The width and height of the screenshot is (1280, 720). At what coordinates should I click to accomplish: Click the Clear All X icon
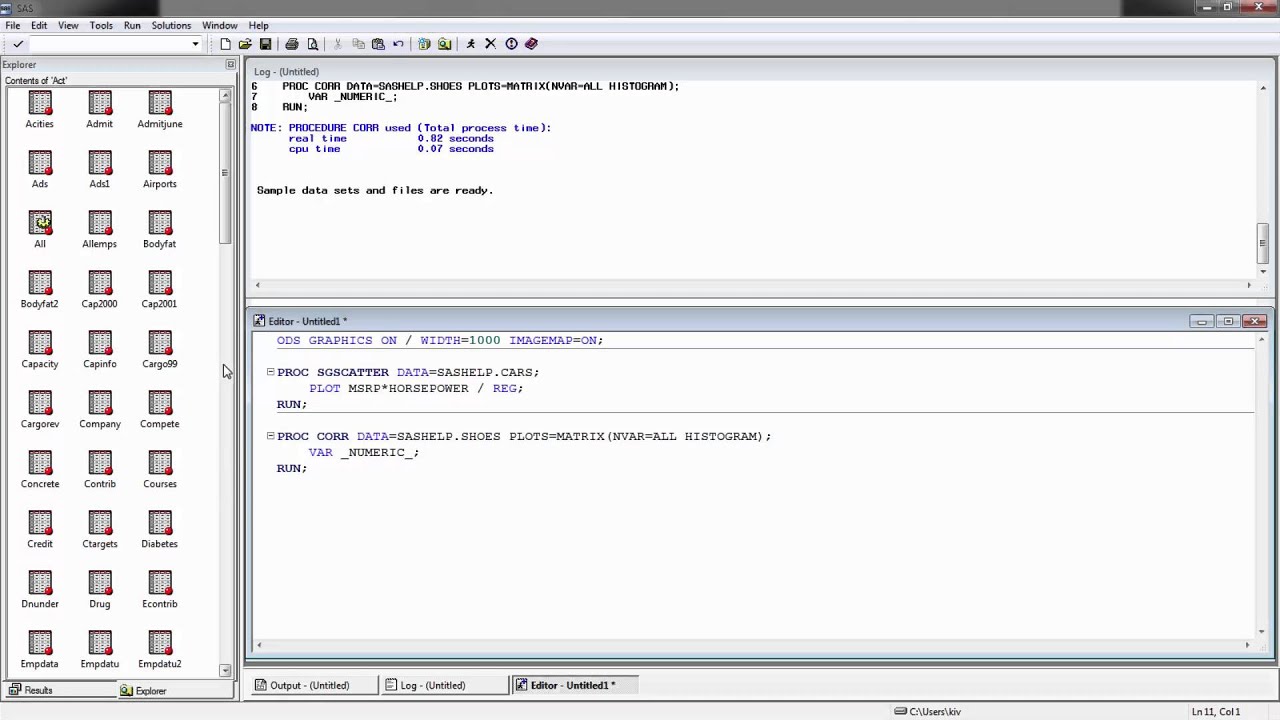(x=490, y=44)
